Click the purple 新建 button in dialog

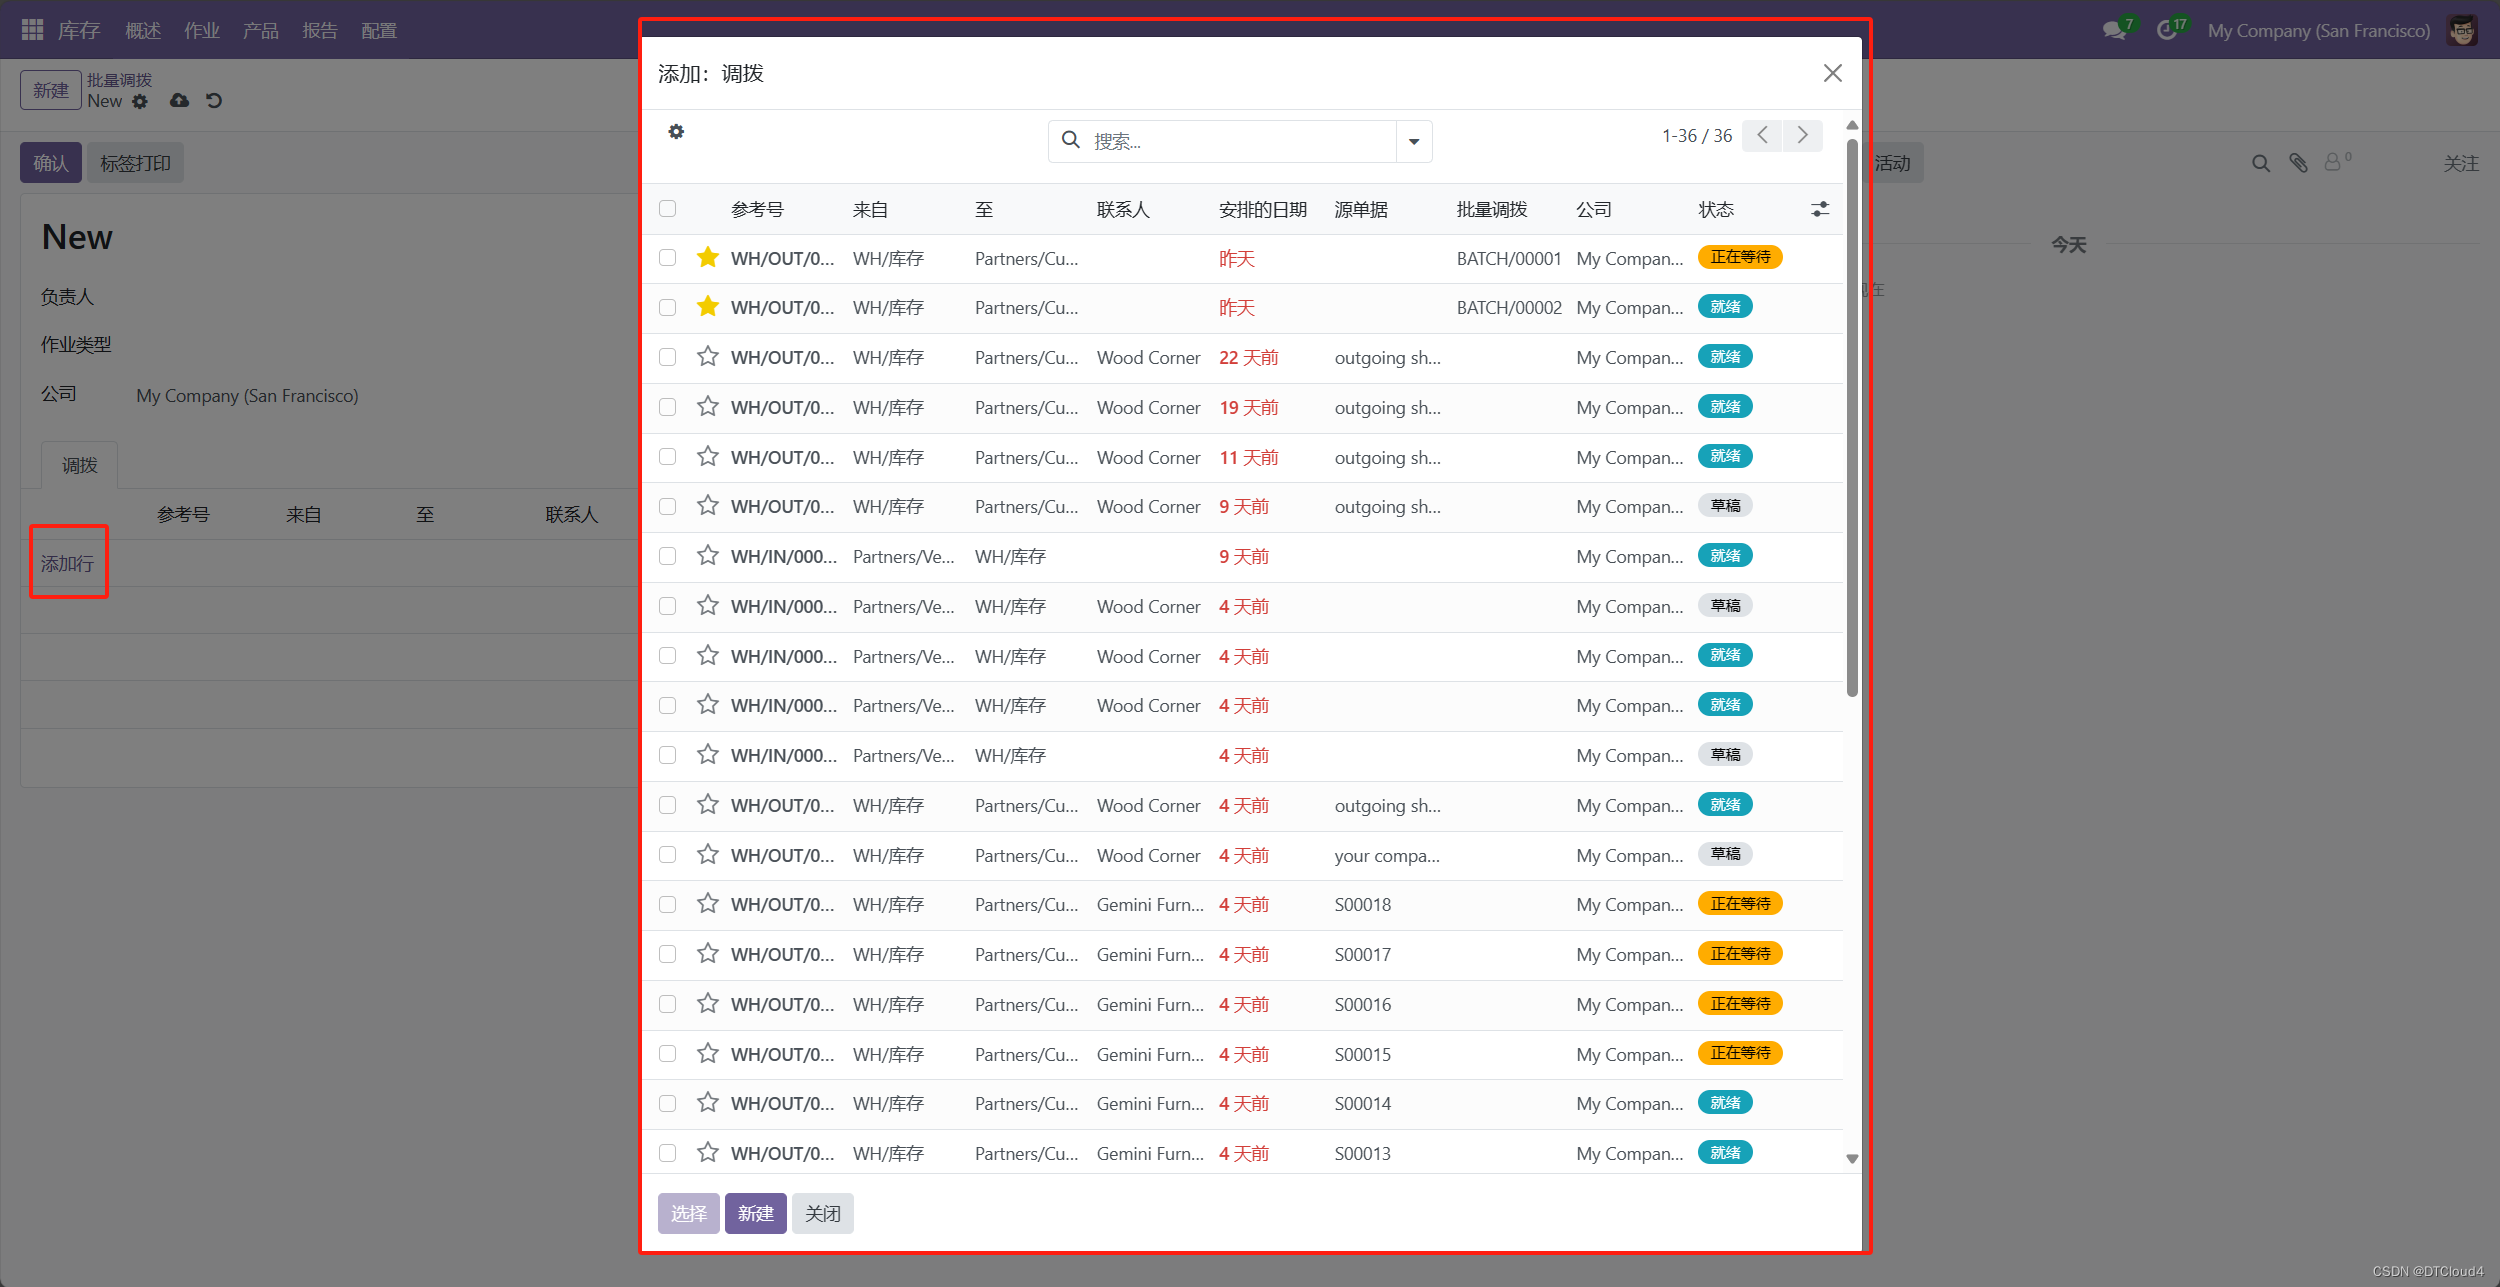(755, 1213)
